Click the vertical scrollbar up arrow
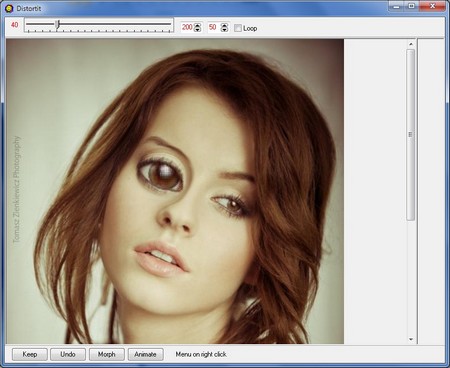This screenshot has height=368, width=450. pos(411,44)
